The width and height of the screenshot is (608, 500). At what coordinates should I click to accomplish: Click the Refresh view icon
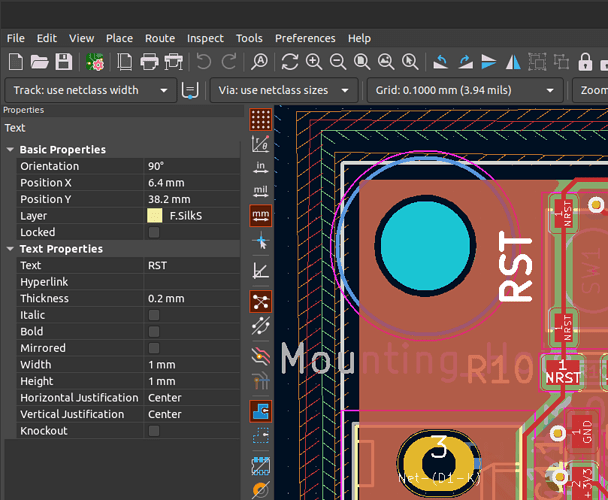pyautogui.click(x=290, y=62)
